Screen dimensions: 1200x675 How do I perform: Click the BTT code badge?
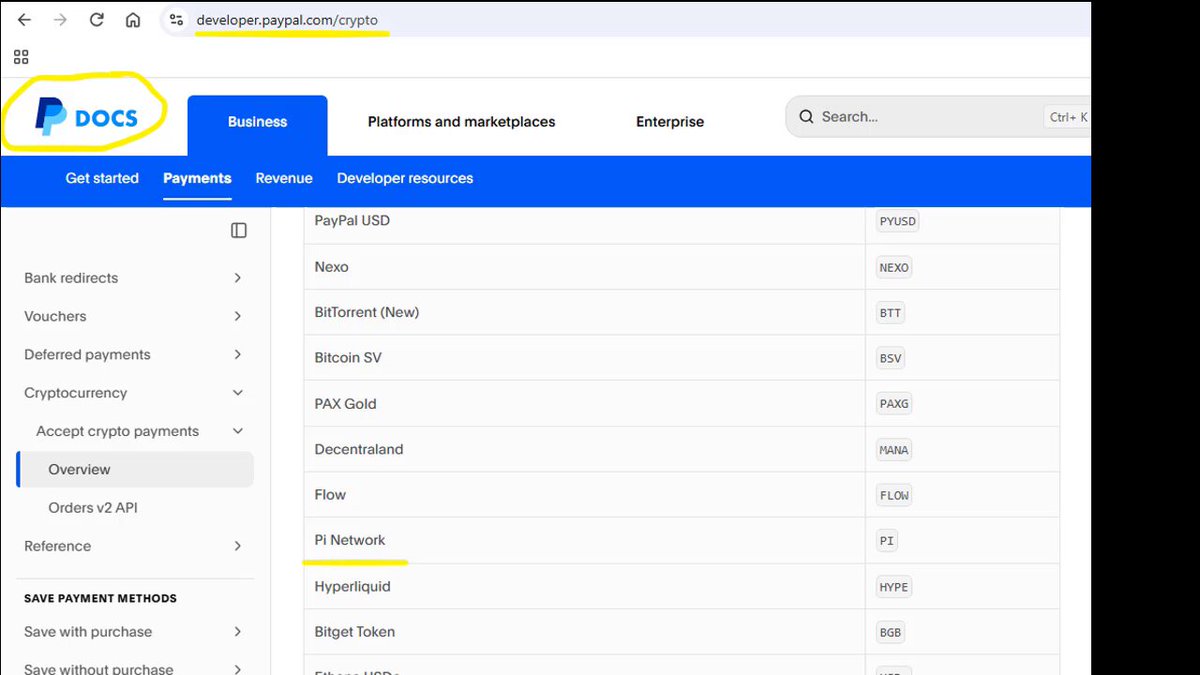(890, 313)
